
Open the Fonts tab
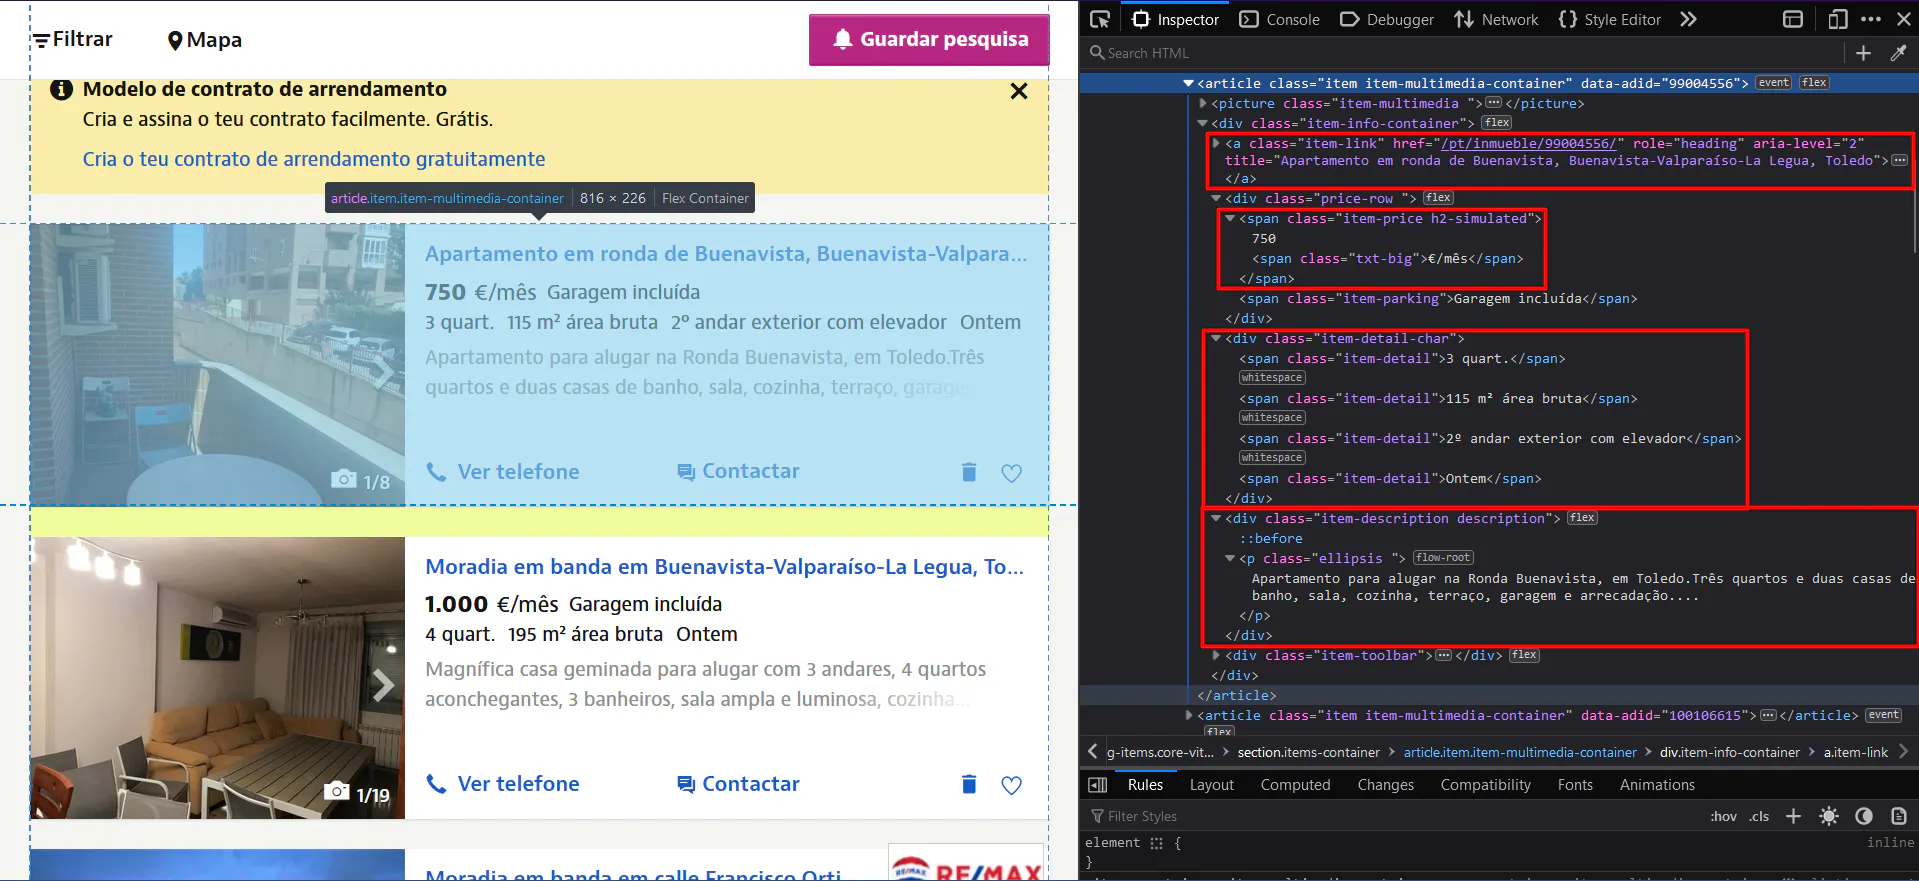[1575, 785]
